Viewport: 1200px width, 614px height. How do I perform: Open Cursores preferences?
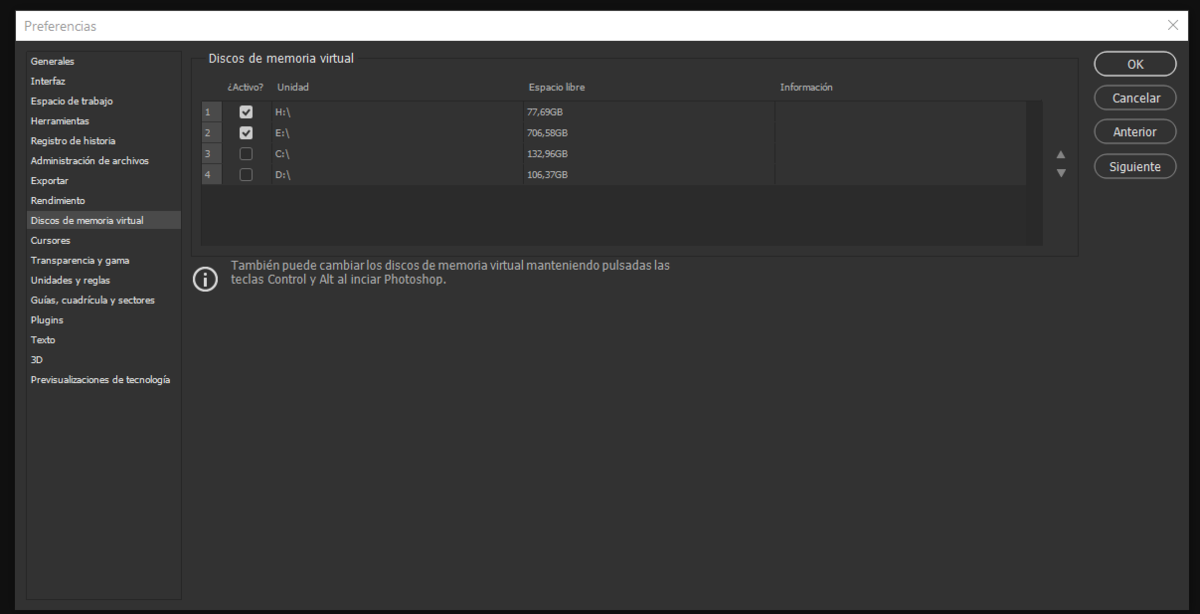coord(104,240)
